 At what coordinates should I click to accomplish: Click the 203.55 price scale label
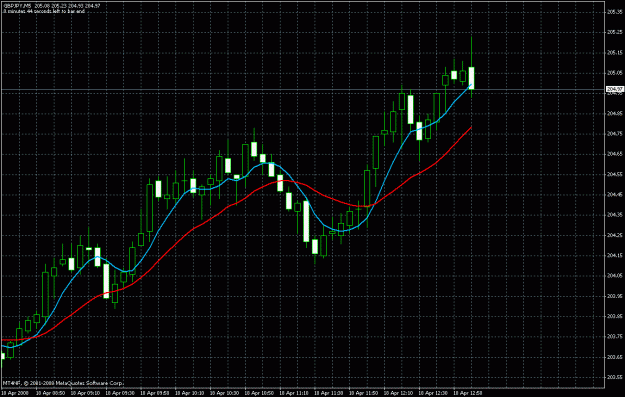615,377
